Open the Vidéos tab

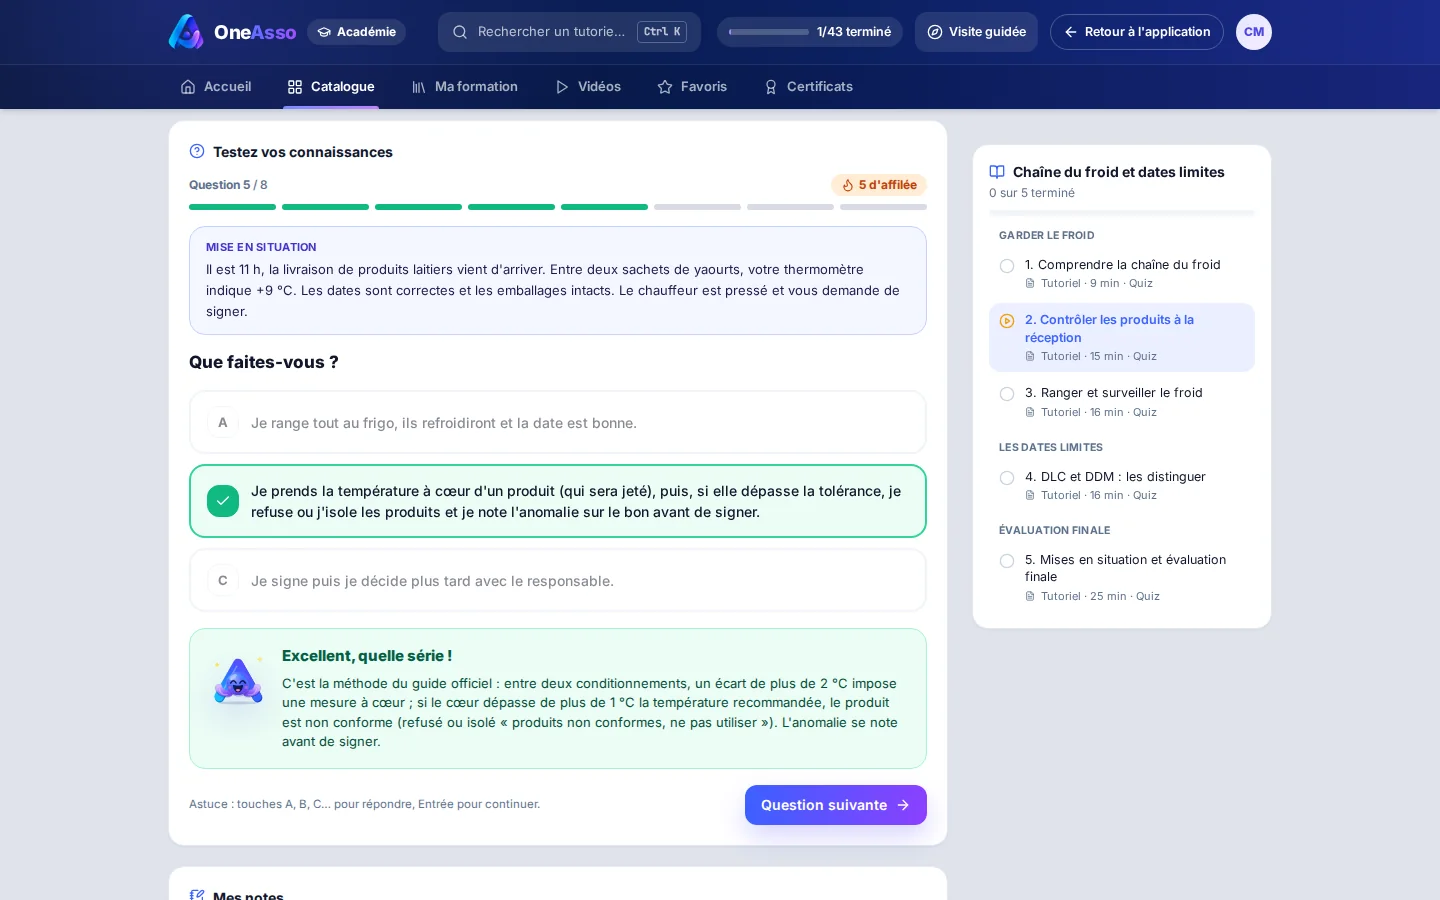[588, 87]
